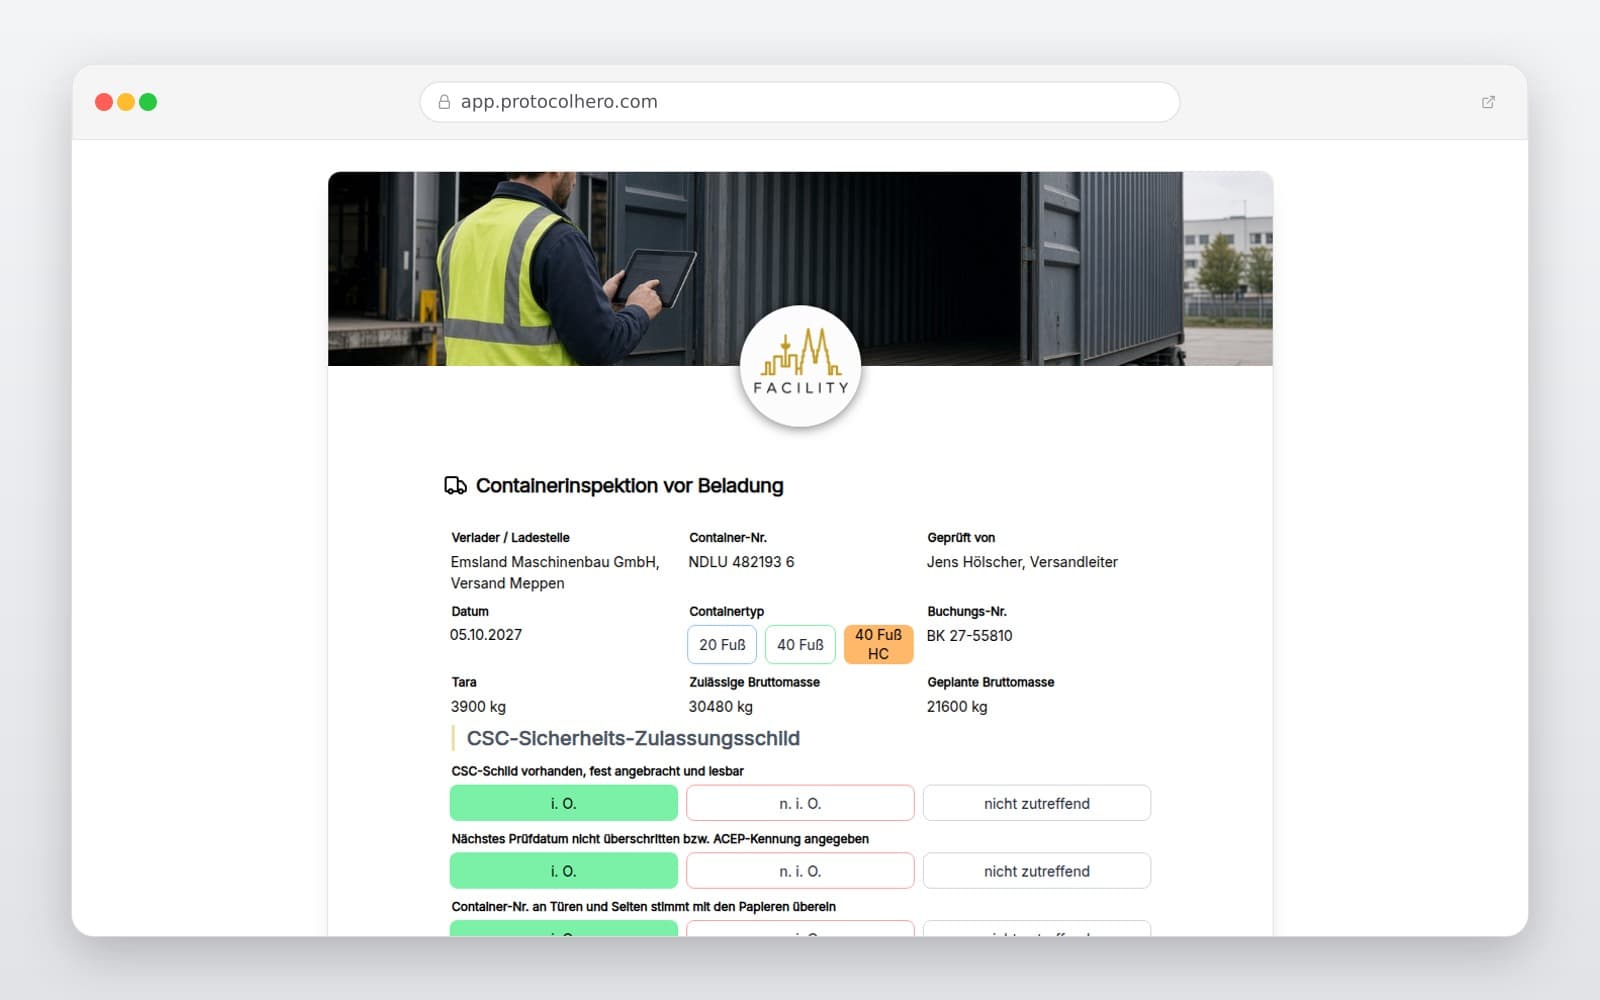Click the CSC-Sicherheits-Zulassungsschild section heading
The width and height of the screenshot is (1600, 1000).
[x=633, y=739]
